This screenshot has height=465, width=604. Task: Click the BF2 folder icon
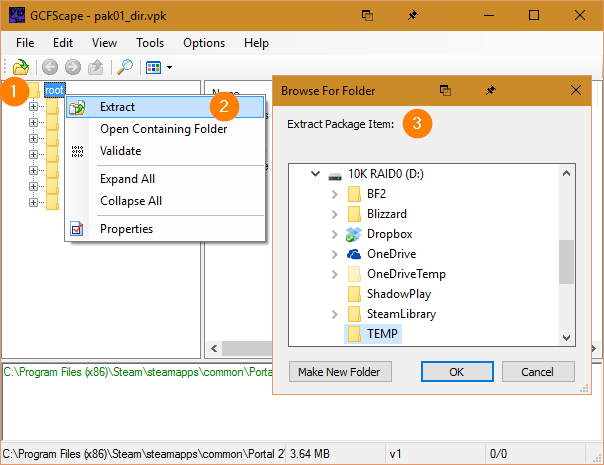(354, 194)
